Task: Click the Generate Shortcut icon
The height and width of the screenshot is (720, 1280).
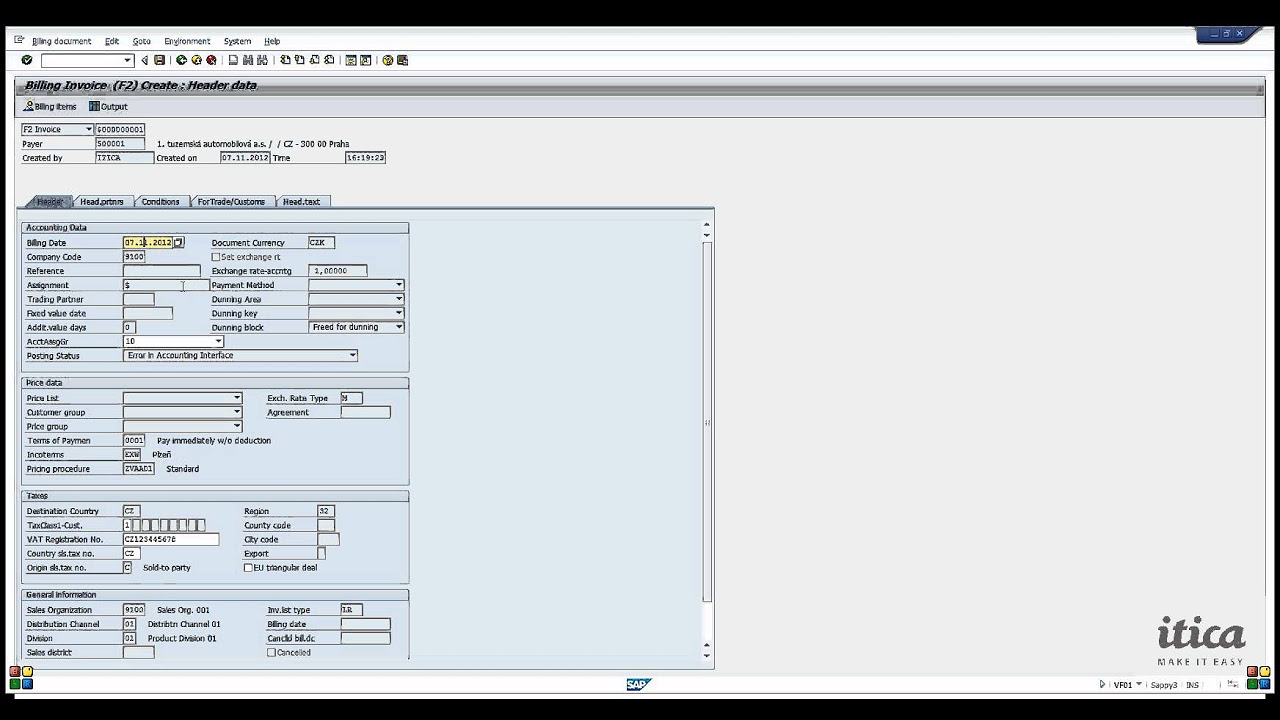Action: (366, 60)
